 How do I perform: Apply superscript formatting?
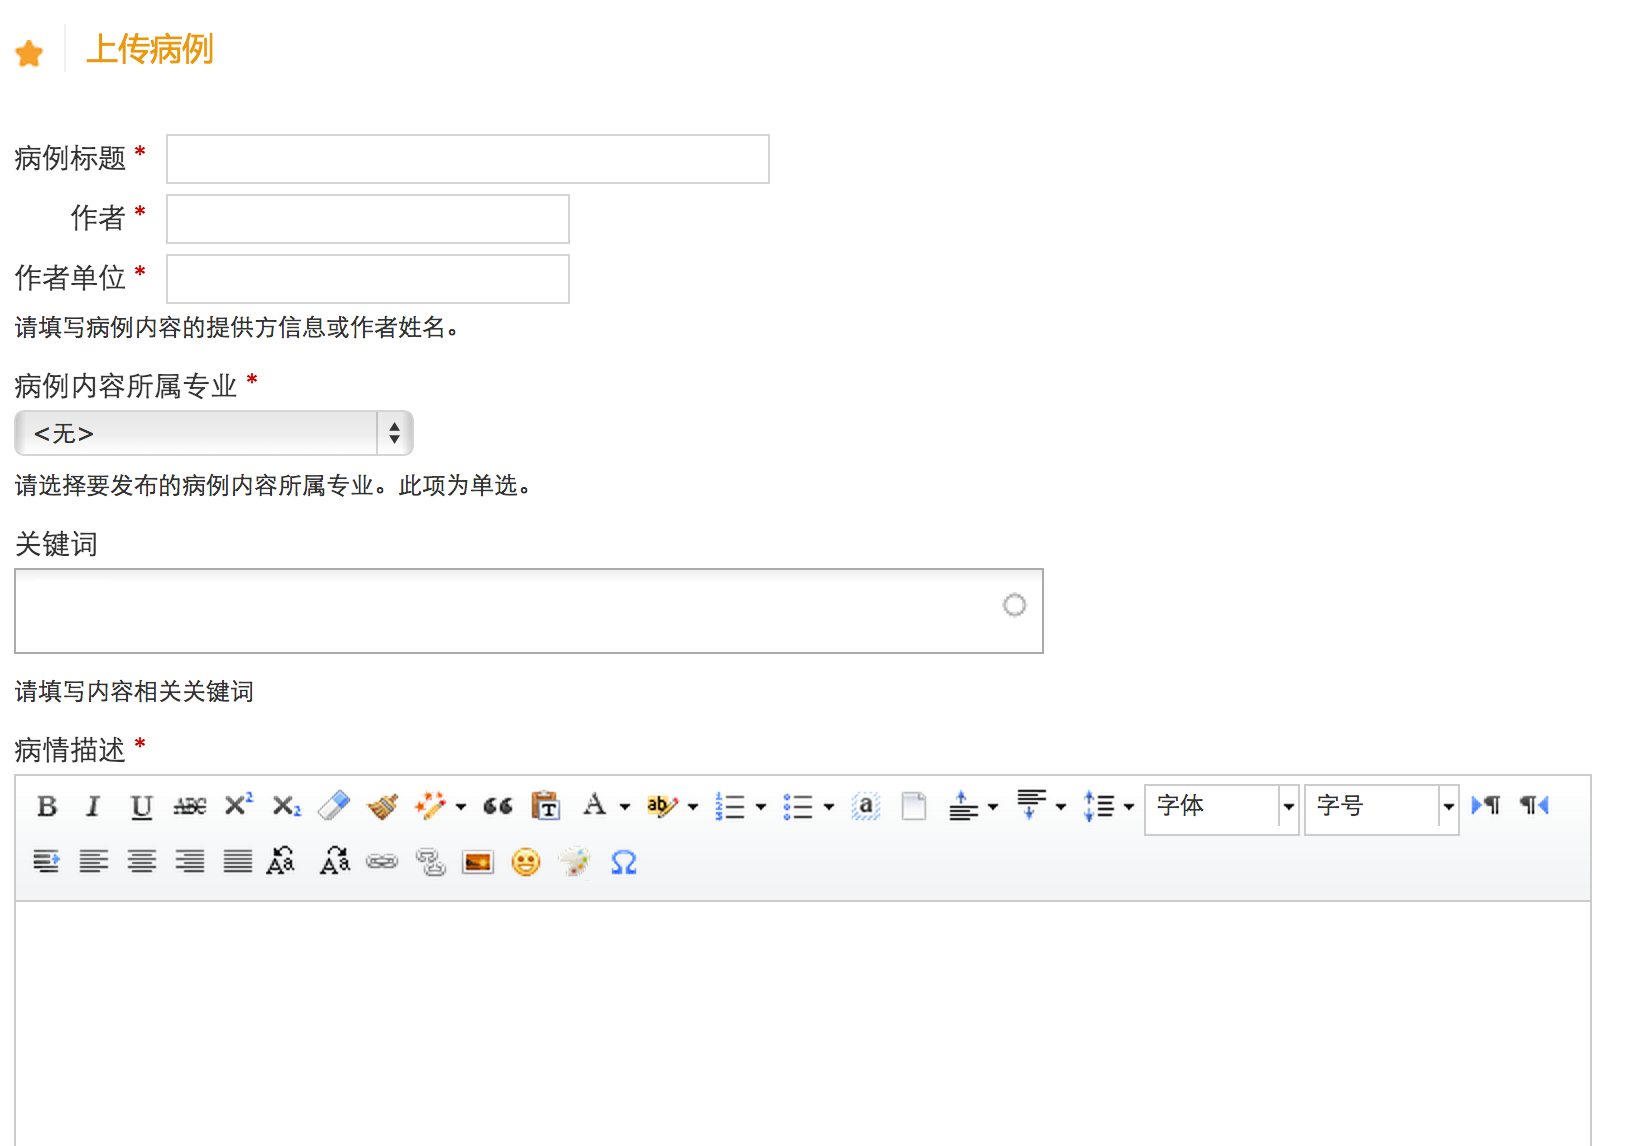pyautogui.click(x=238, y=806)
